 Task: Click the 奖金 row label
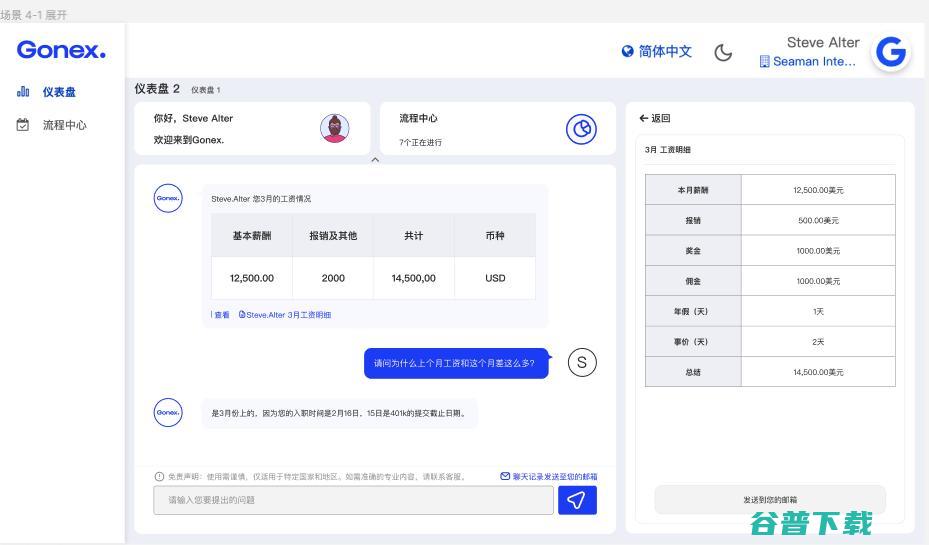tap(693, 251)
